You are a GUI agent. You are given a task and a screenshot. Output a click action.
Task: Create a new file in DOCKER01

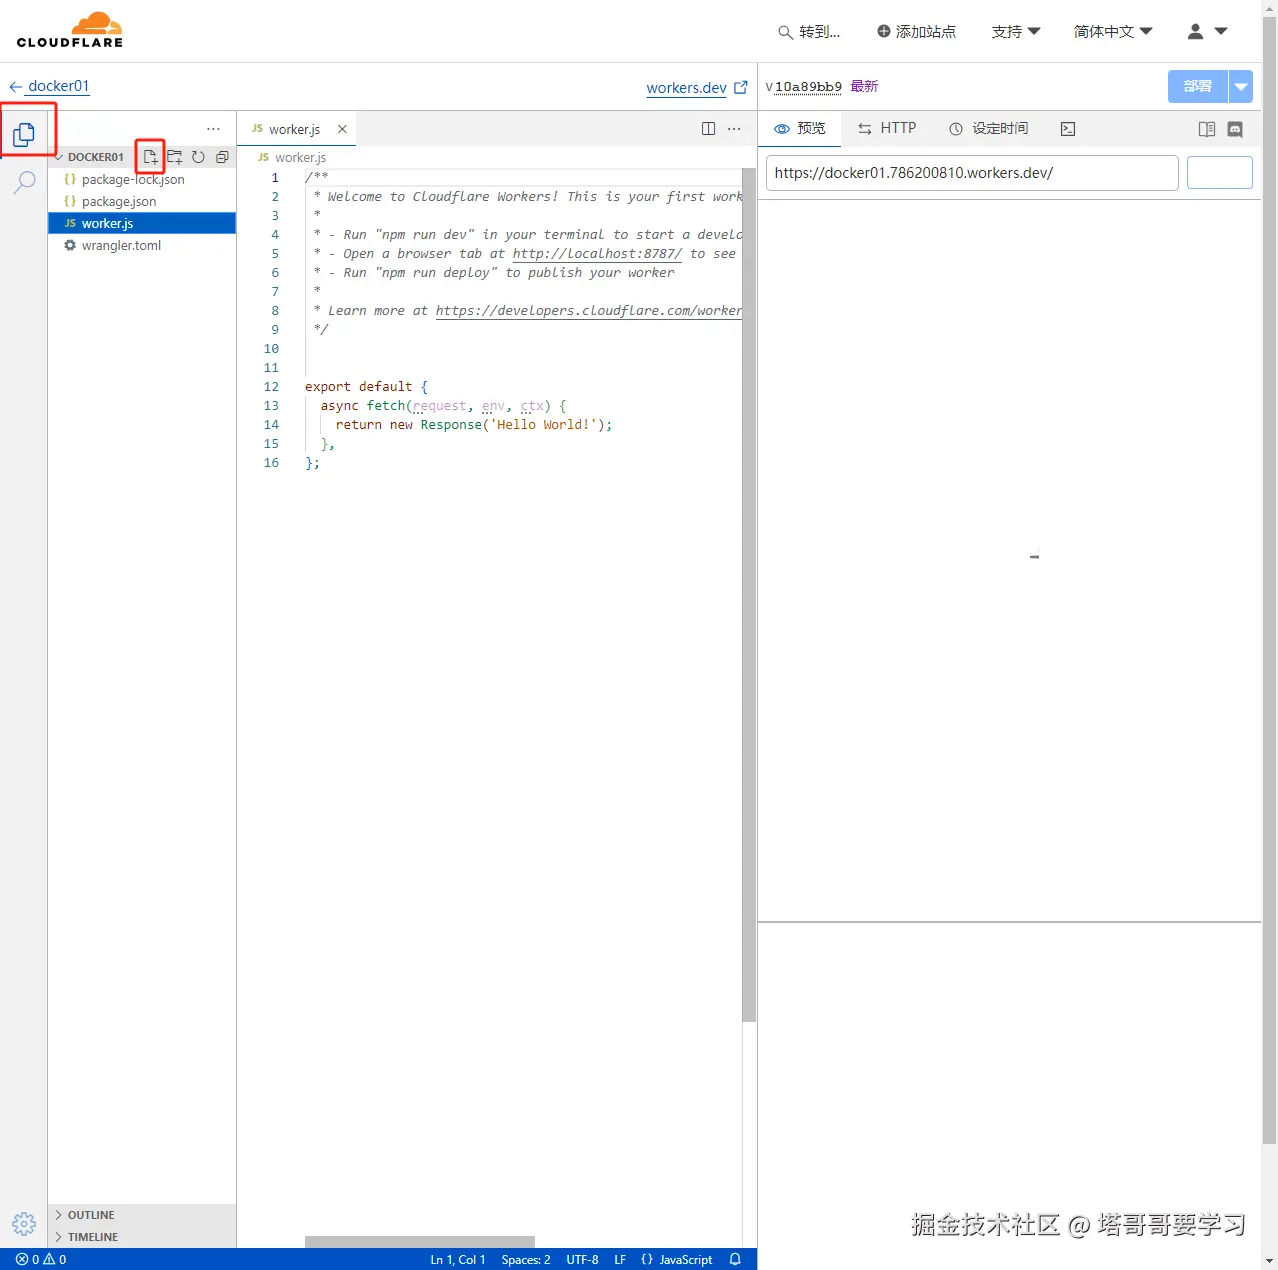click(x=150, y=157)
